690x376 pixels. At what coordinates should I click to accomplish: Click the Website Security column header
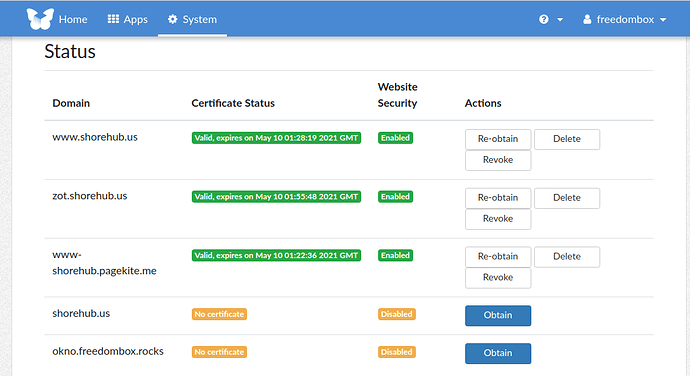397,95
